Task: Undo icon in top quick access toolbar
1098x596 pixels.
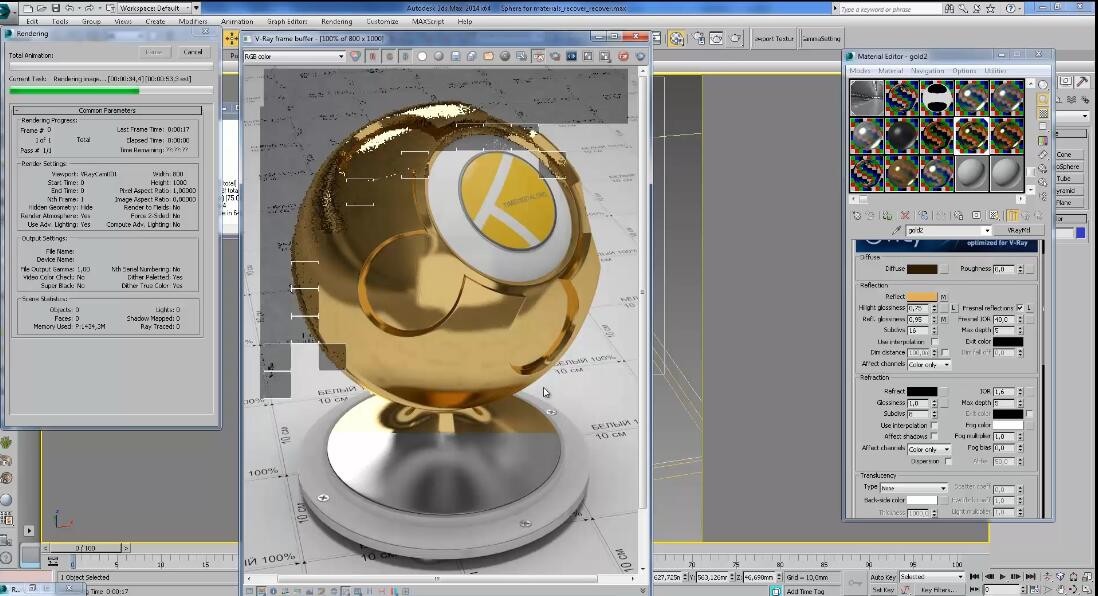Action: pos(69,8)
